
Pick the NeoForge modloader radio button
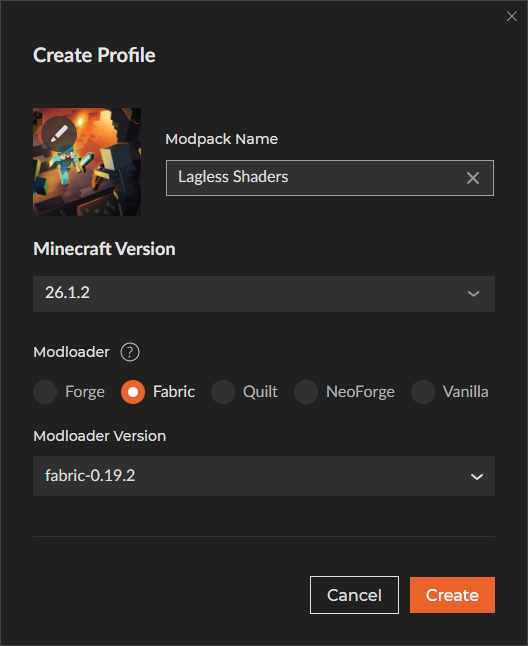pyautogui.click(x=306, y=392)
